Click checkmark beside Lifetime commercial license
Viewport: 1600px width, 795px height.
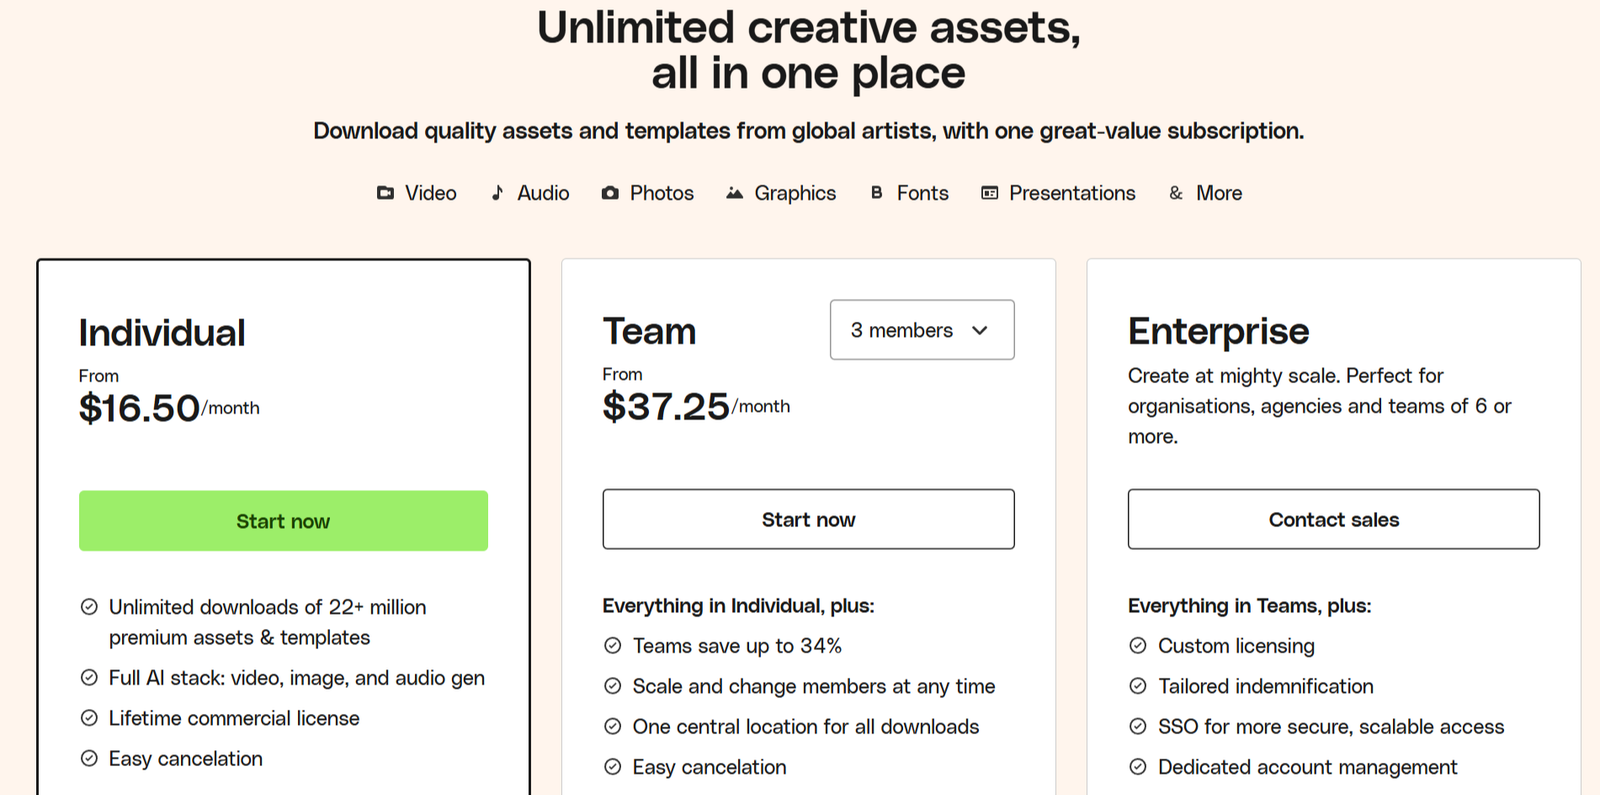(89, 718)
